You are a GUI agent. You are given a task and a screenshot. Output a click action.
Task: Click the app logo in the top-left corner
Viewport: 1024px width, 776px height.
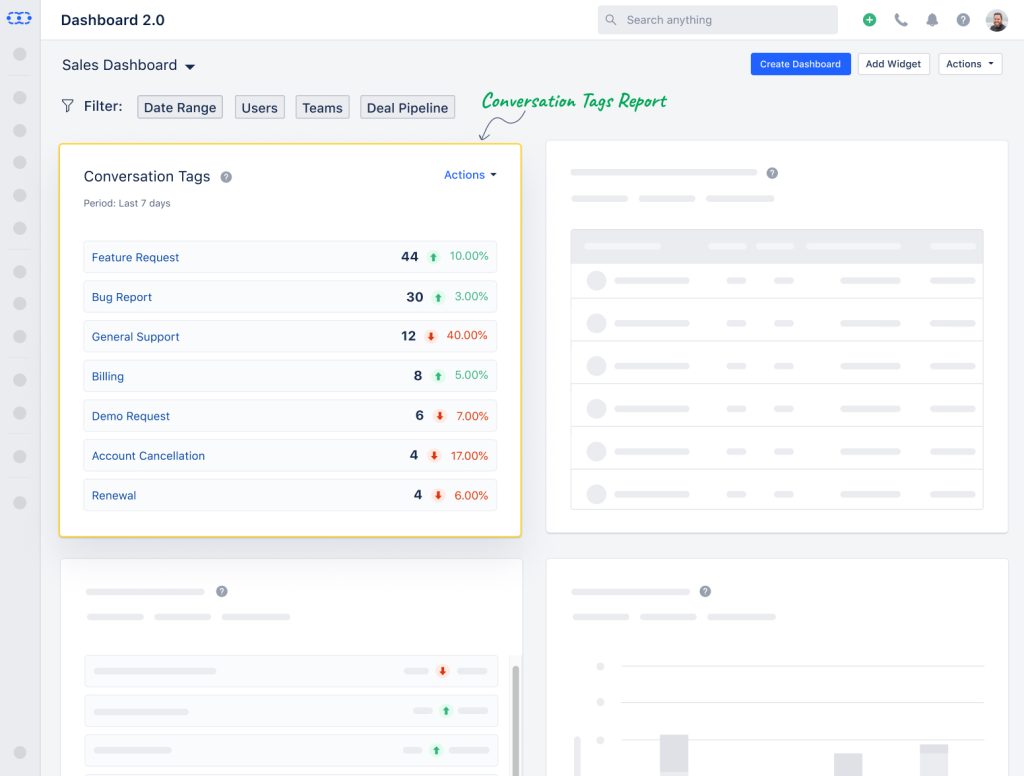[19, 17]
